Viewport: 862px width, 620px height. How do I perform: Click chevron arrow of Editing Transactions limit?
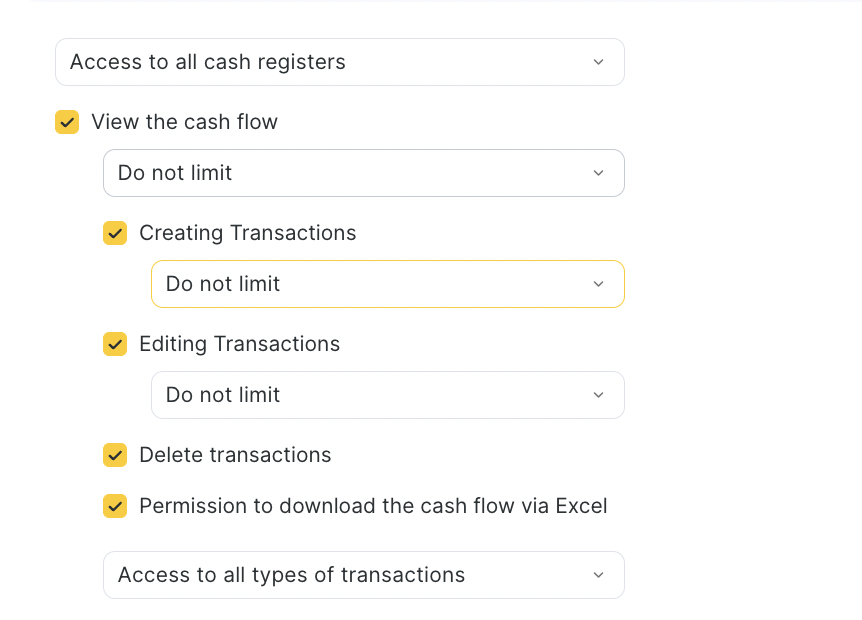tap(598, 395)
